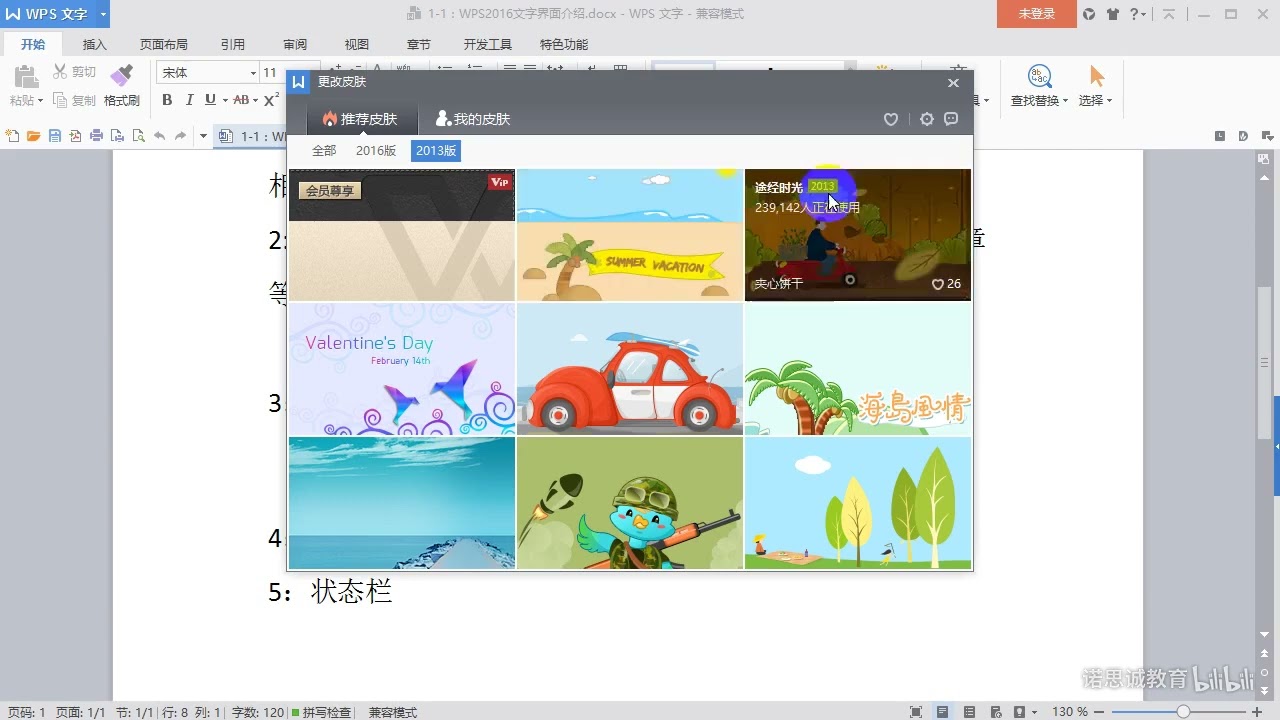Select the bird soldier skin thumbnail
The image size is (1280, 720).
[630, 503]
